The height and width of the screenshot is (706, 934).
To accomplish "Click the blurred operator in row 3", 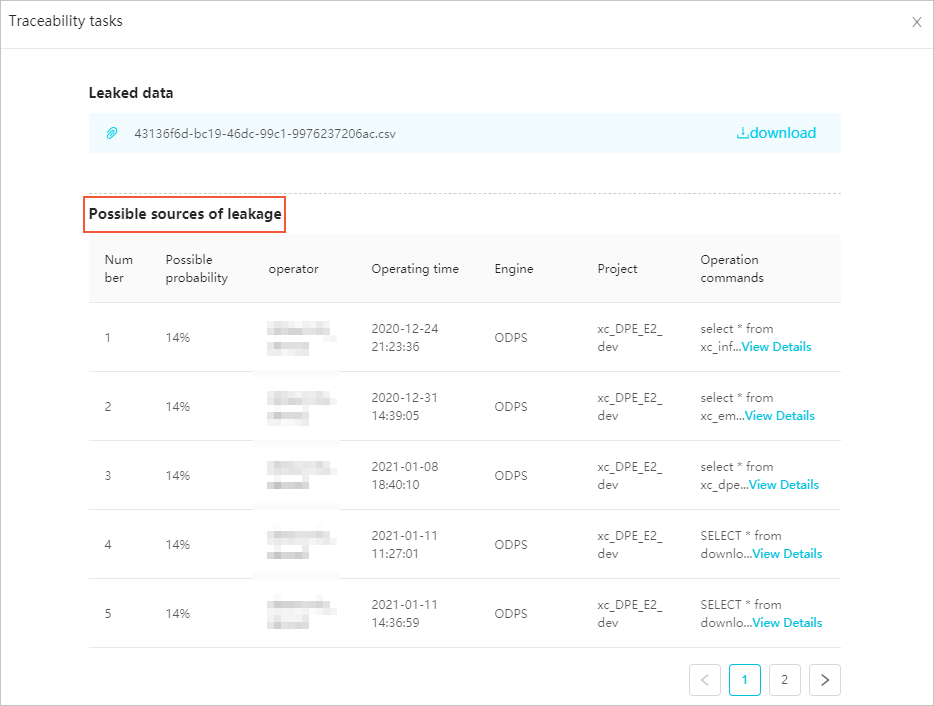I will 301,475.
